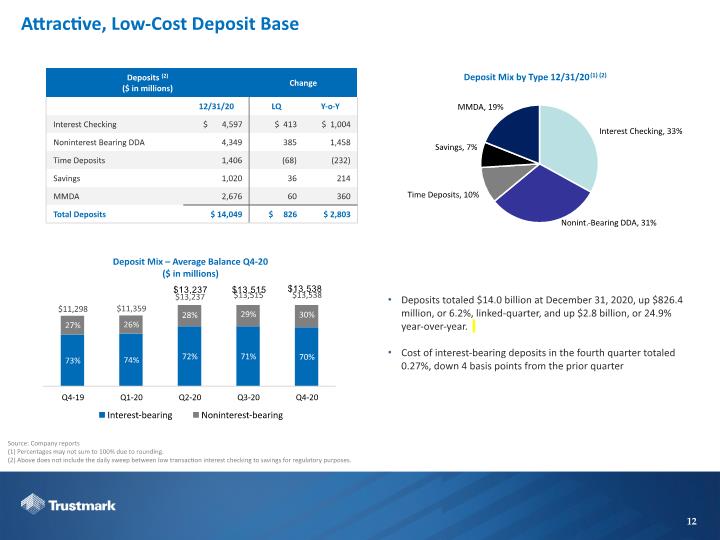720x540 pixels.
Task: Click the '1,458' Y-o-Y change value
Action: [340, 142]
